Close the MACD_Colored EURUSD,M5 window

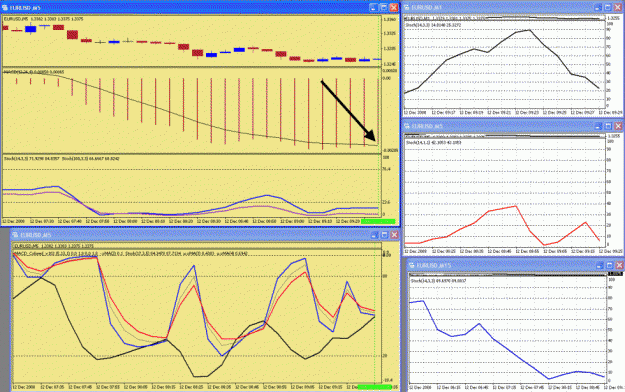394,235
